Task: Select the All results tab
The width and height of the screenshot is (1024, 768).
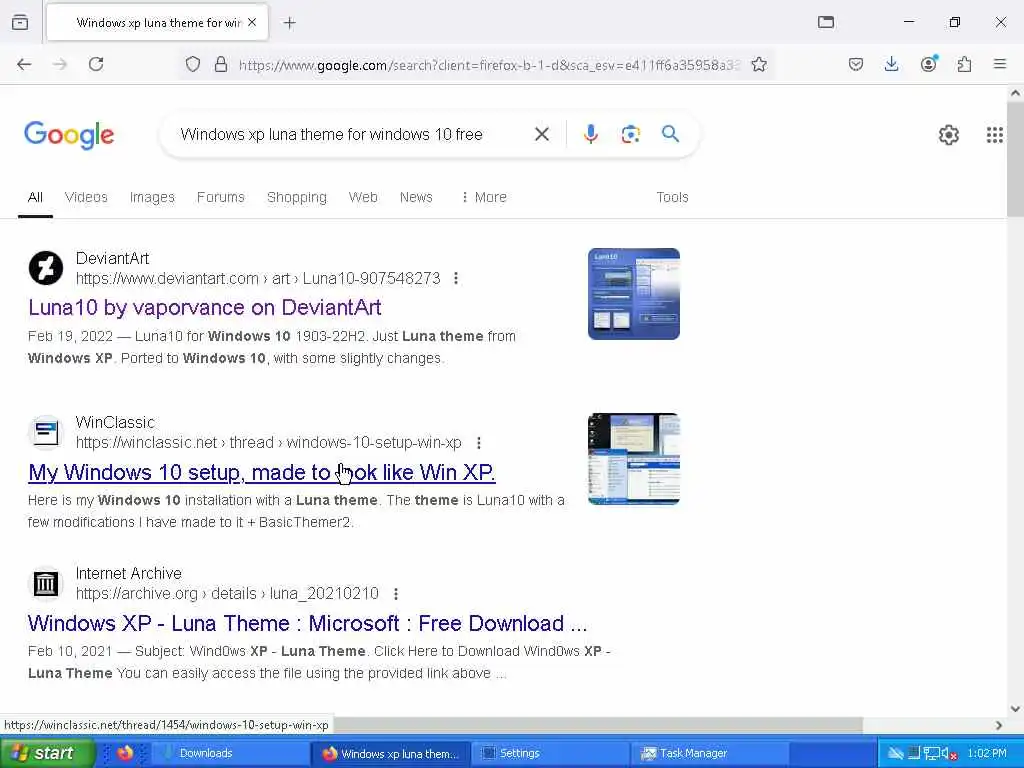Action: pos(35,197)
